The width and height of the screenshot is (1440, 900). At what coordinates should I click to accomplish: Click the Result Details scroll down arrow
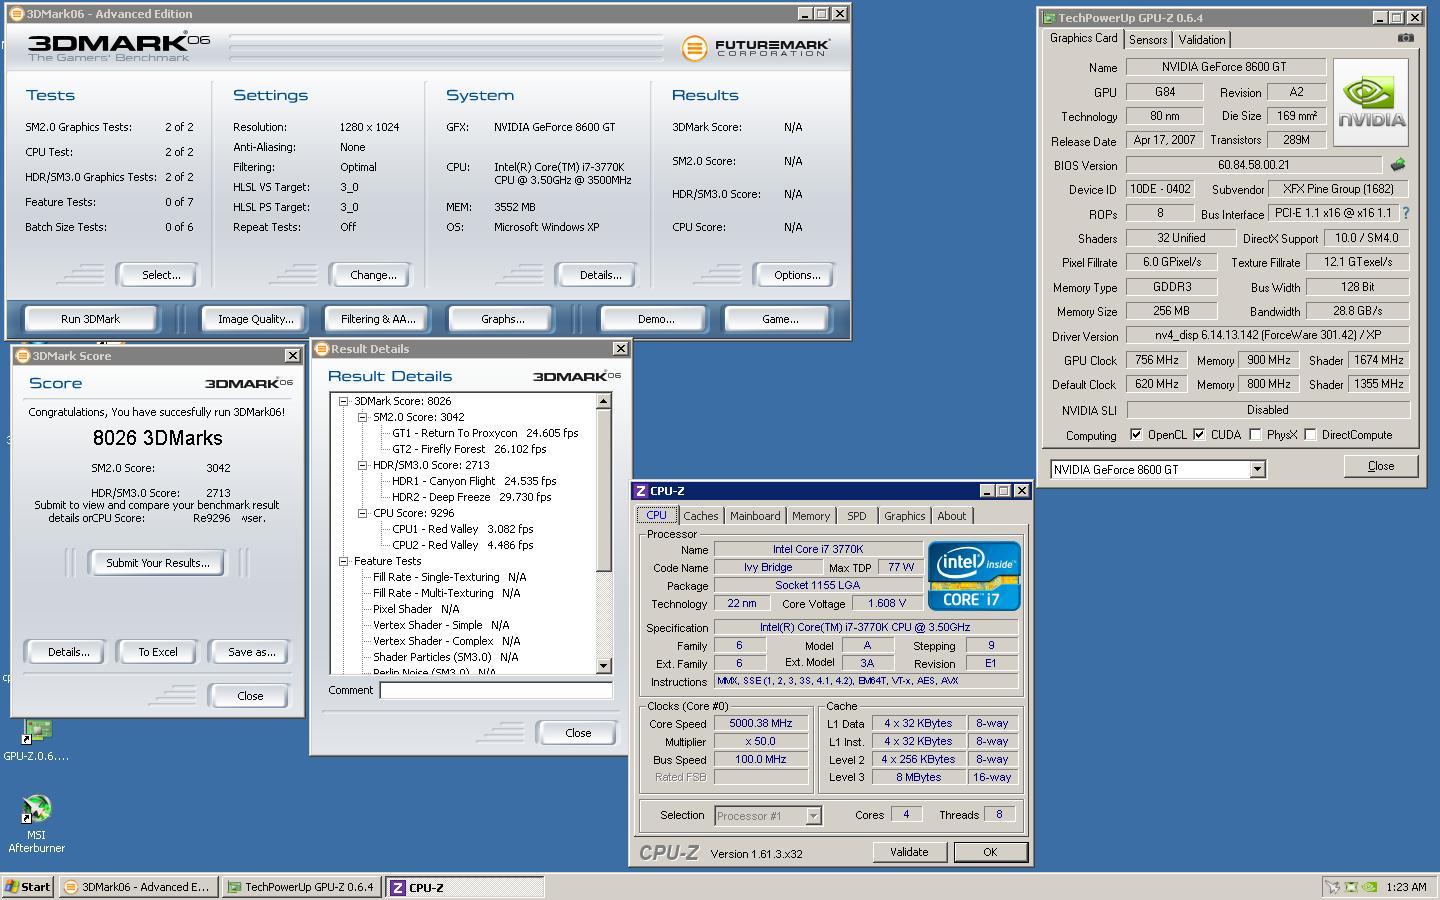[603, 666]
